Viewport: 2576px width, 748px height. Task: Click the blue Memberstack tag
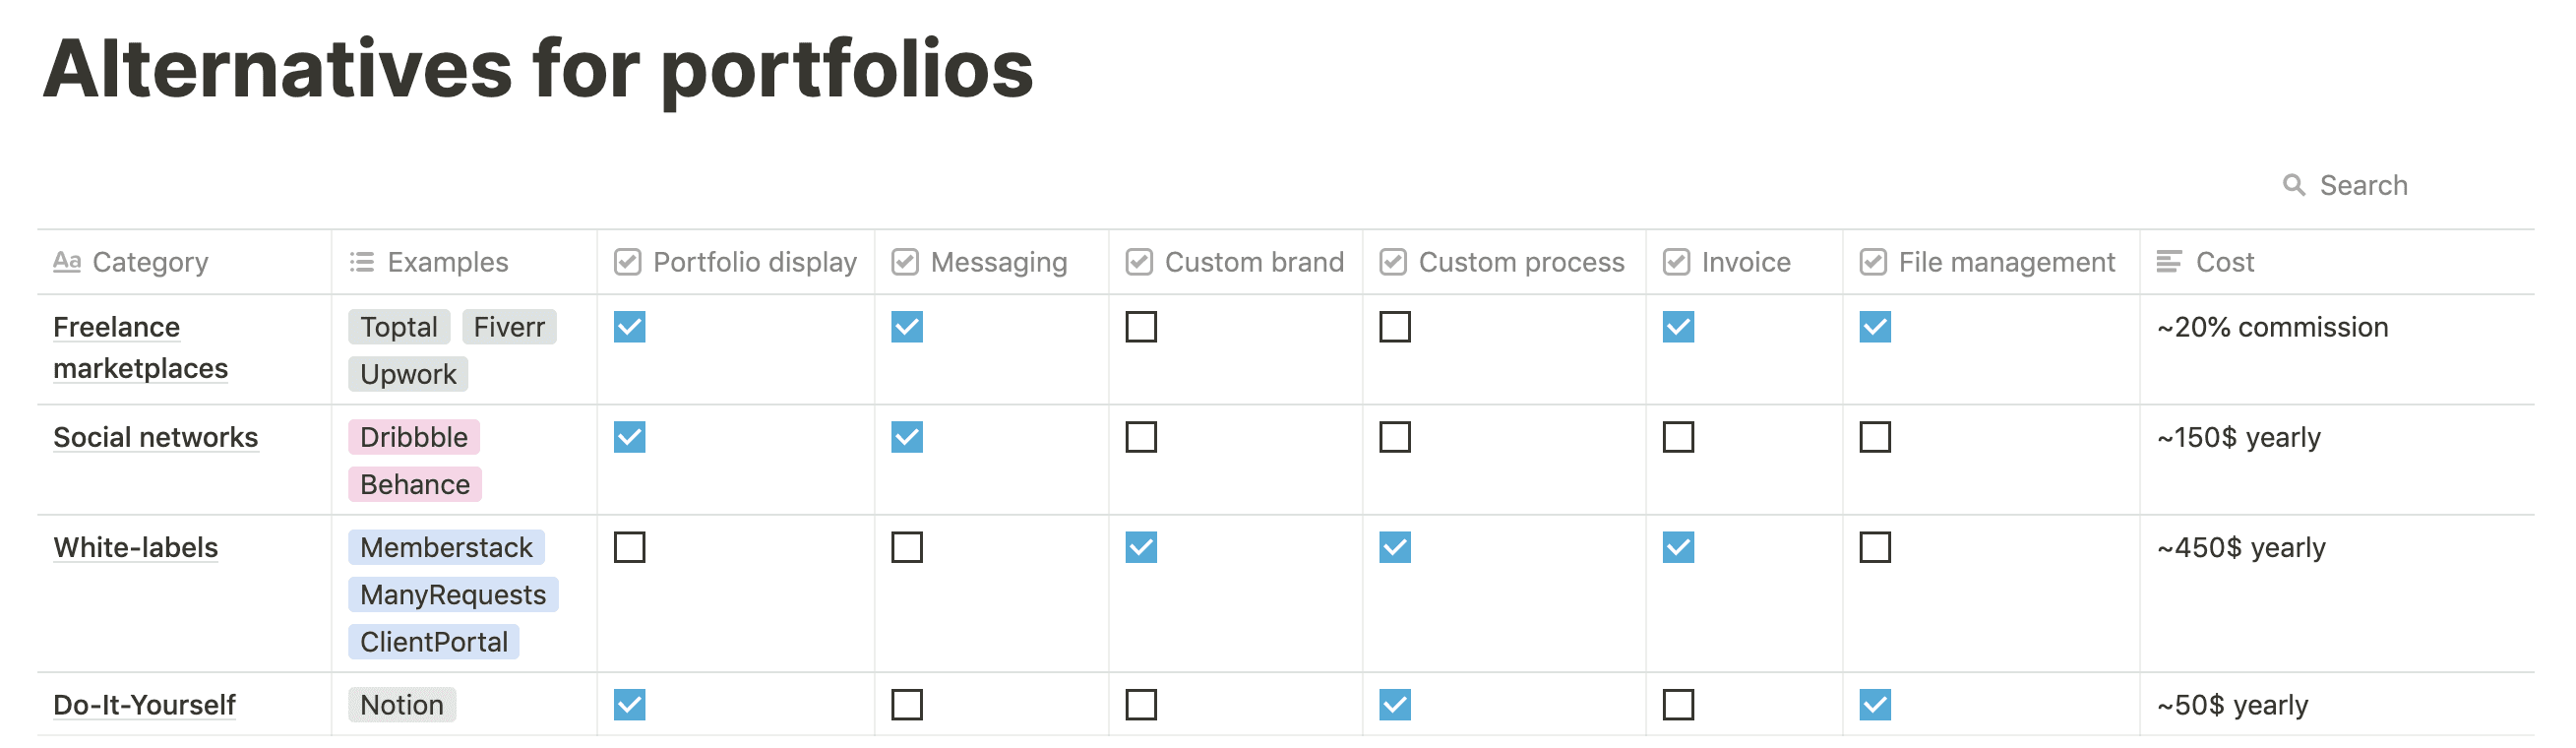(x=446, y=548)
